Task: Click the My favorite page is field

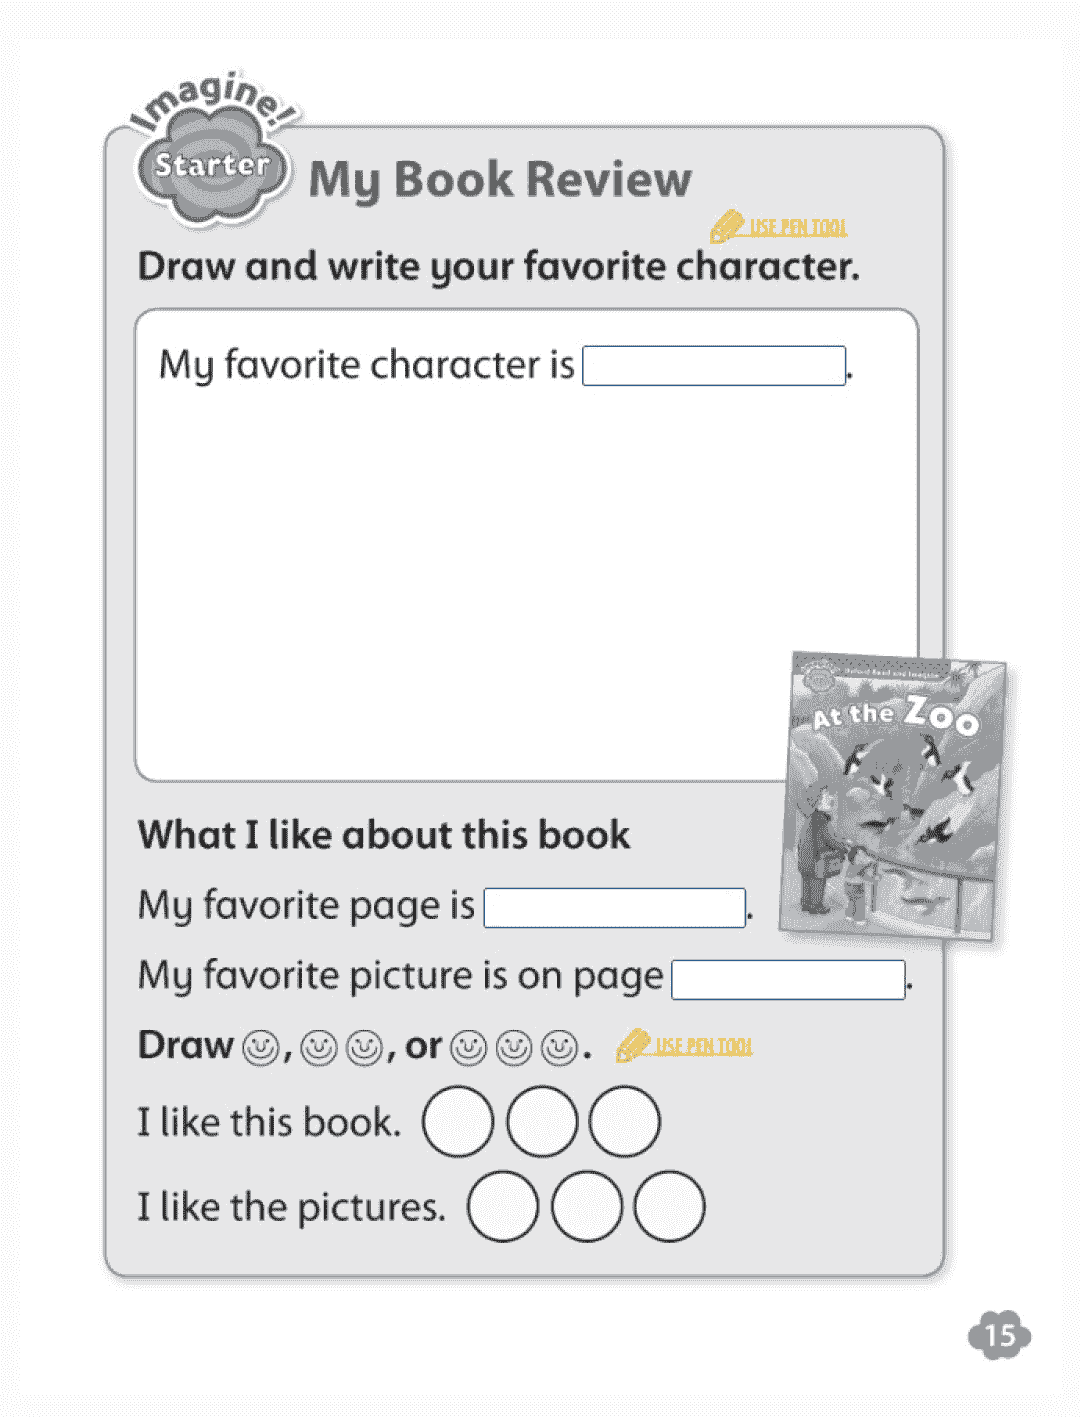Action: coord(615,907)
